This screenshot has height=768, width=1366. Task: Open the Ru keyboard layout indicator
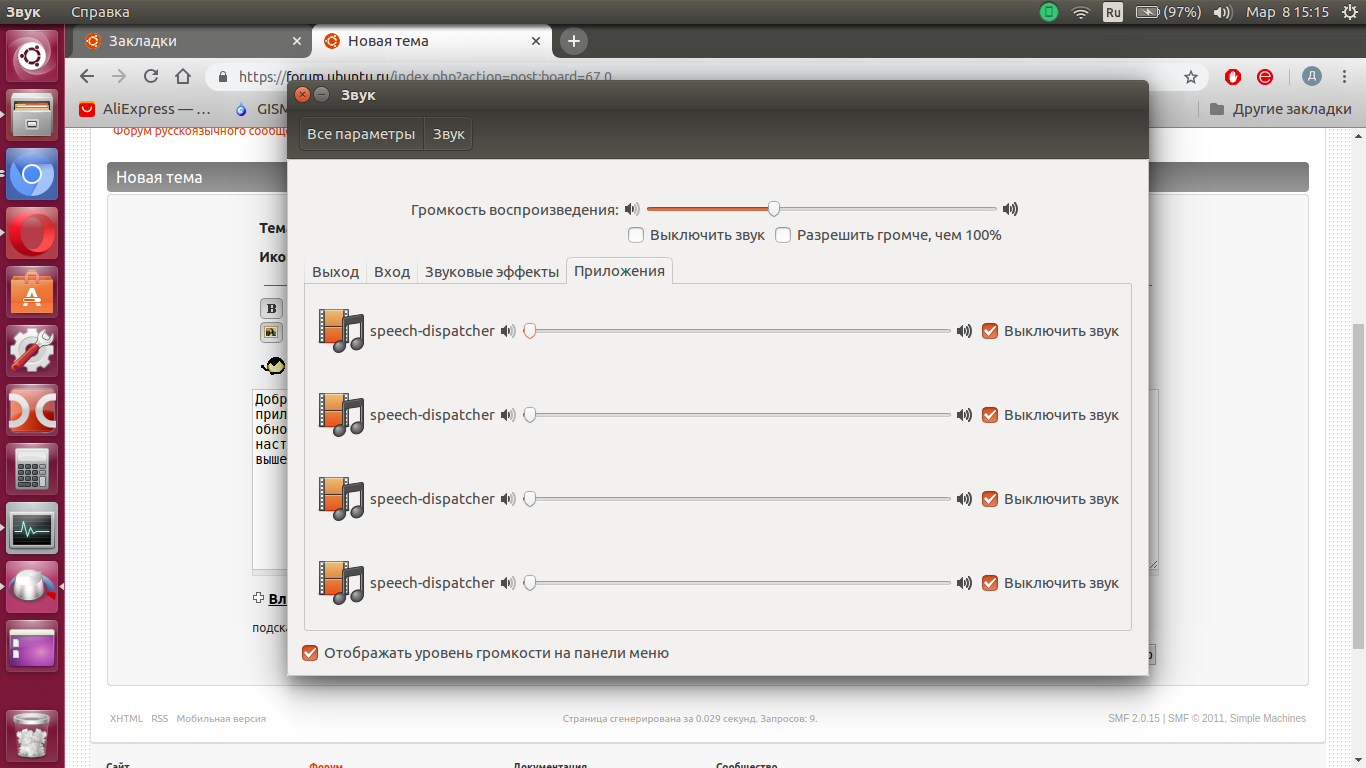[1113, 12]
